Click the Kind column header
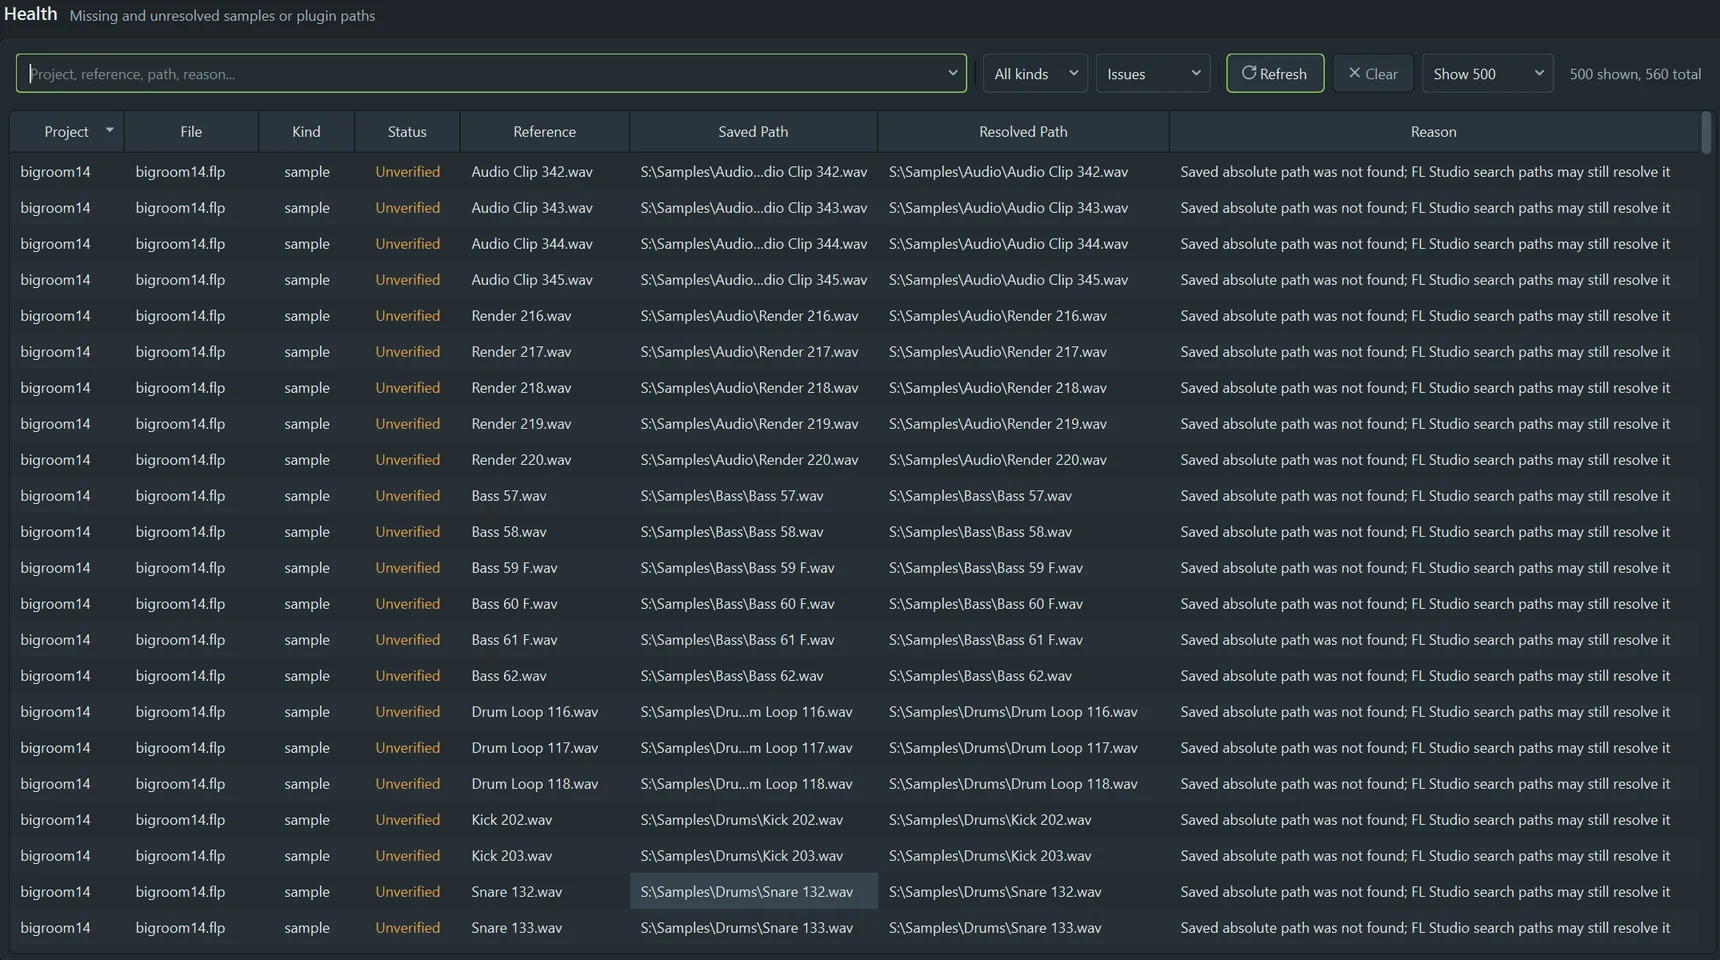Viewport: 1720px width, 960px height. click(306, 131)
